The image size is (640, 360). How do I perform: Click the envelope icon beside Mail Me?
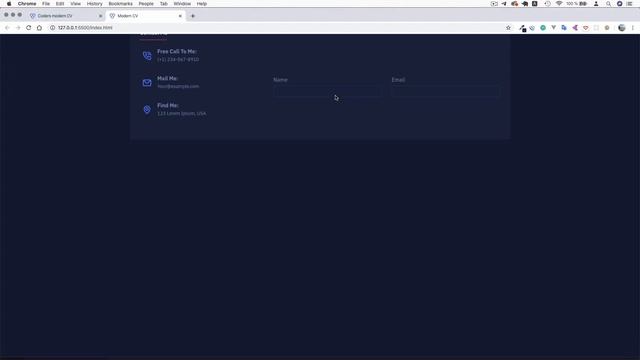(147, 83)
